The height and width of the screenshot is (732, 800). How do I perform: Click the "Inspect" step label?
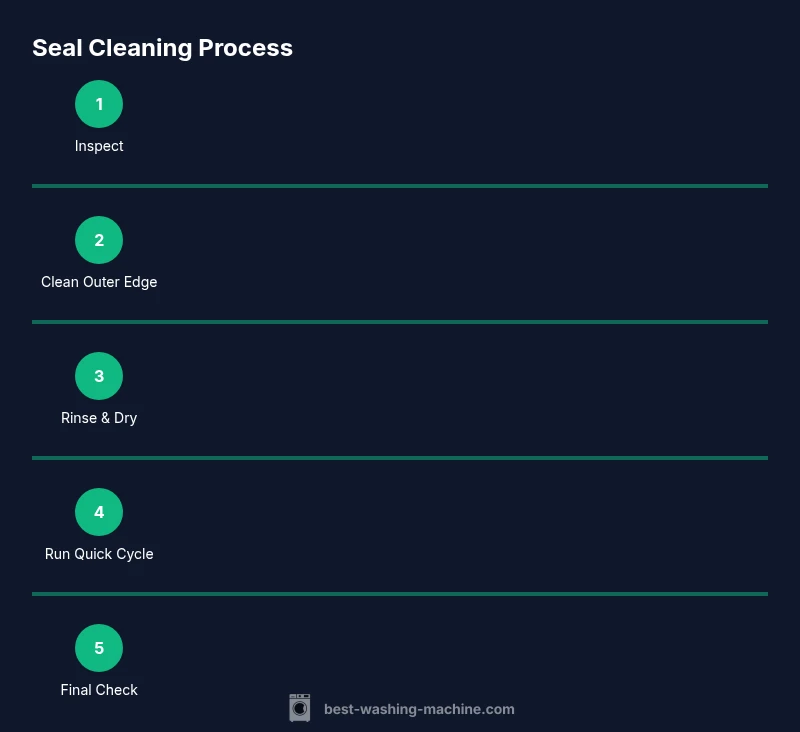tap(99, 146)
